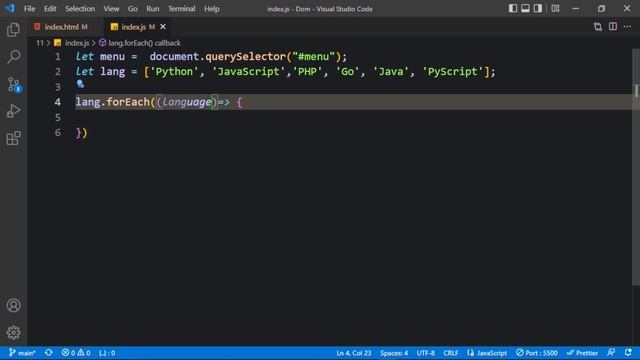640x360 pixels.
Task: Toggle Panel layout icon
Action: pos(525,8)
